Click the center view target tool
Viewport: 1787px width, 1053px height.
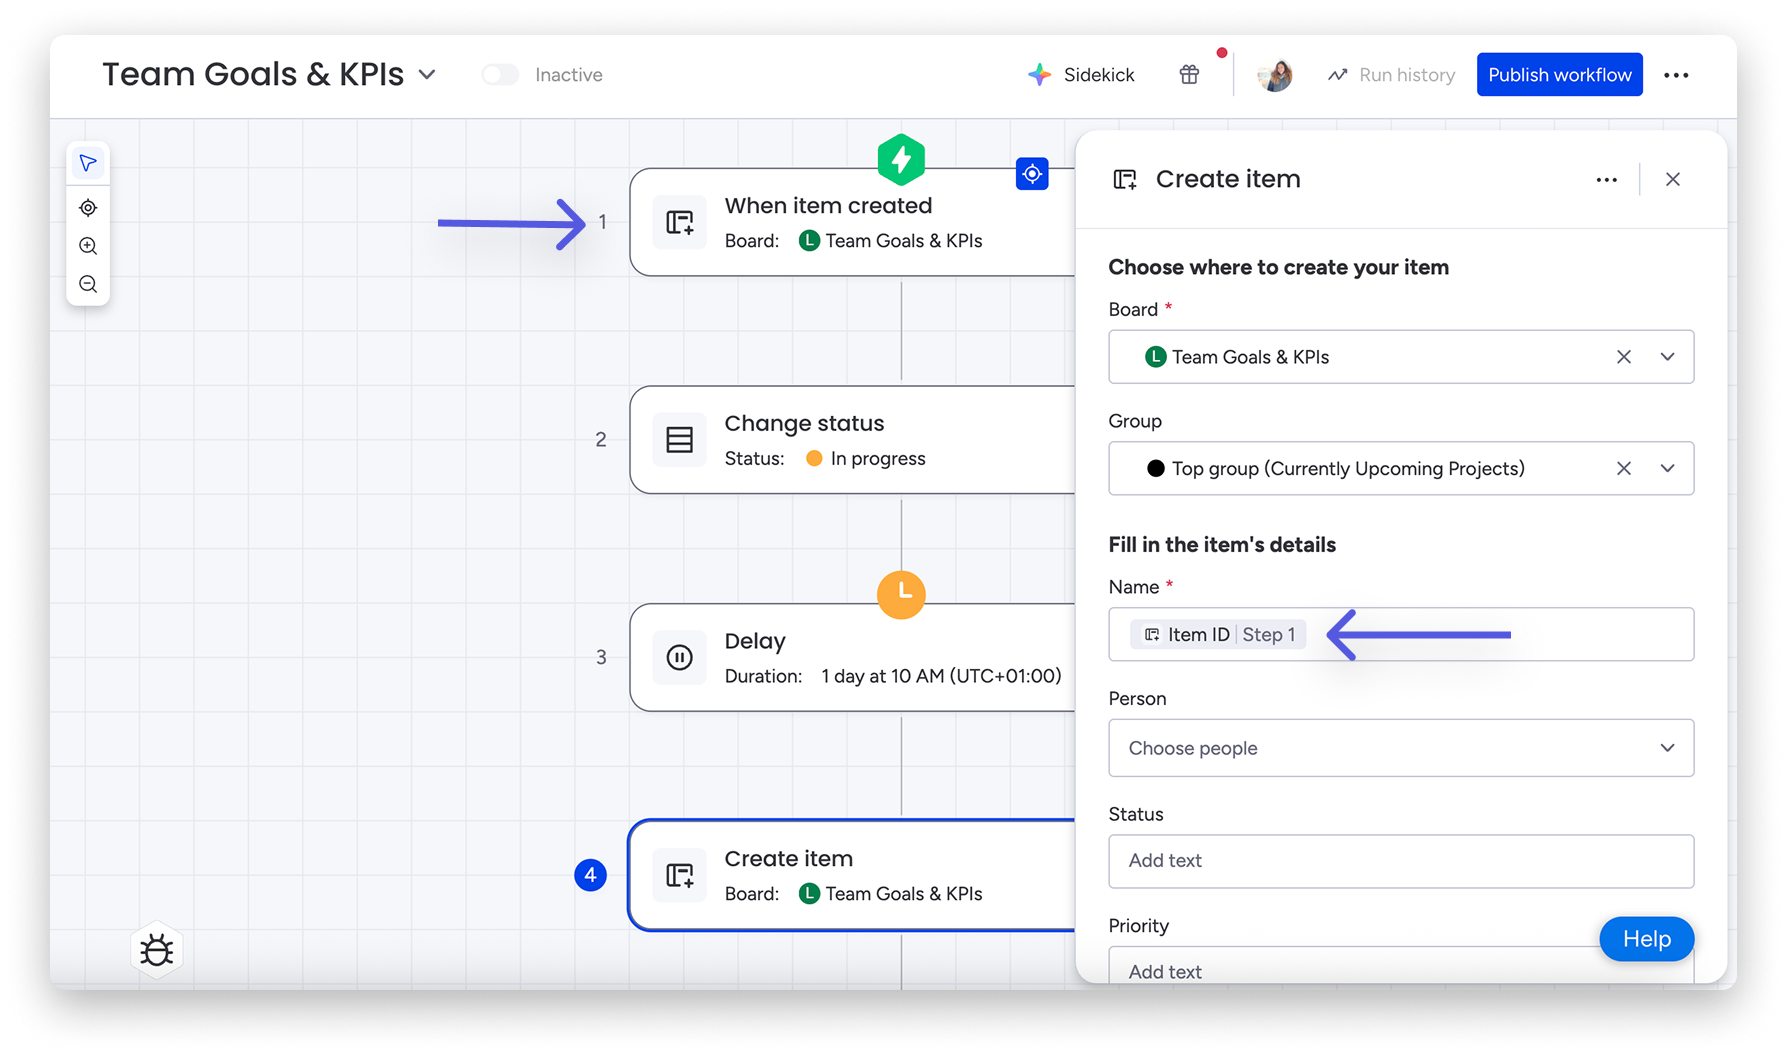(88, 208)
